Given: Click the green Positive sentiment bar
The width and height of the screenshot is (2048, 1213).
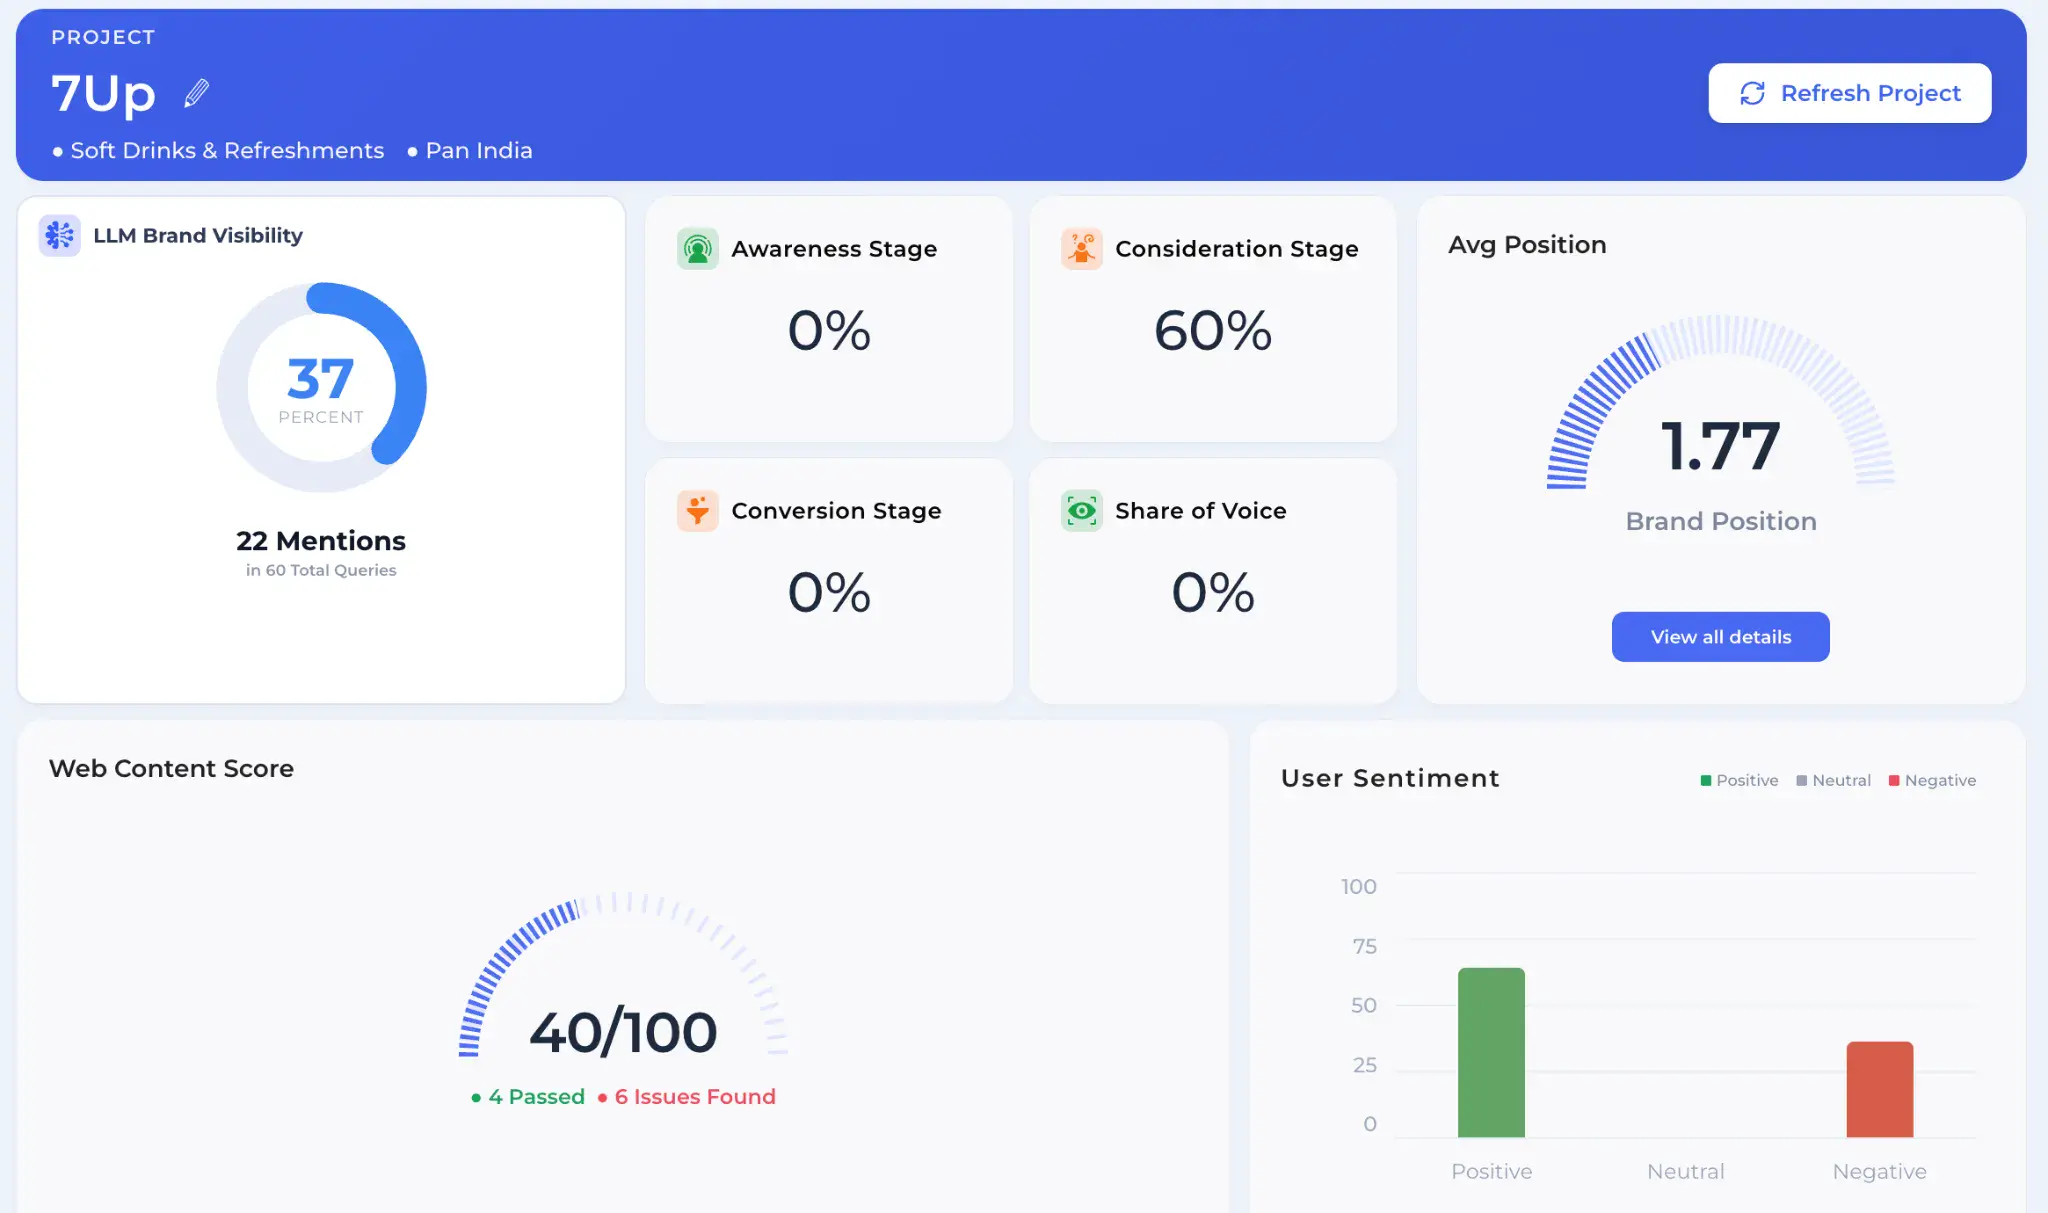Looking at the screenshot, I should tap(1491, 1052).
